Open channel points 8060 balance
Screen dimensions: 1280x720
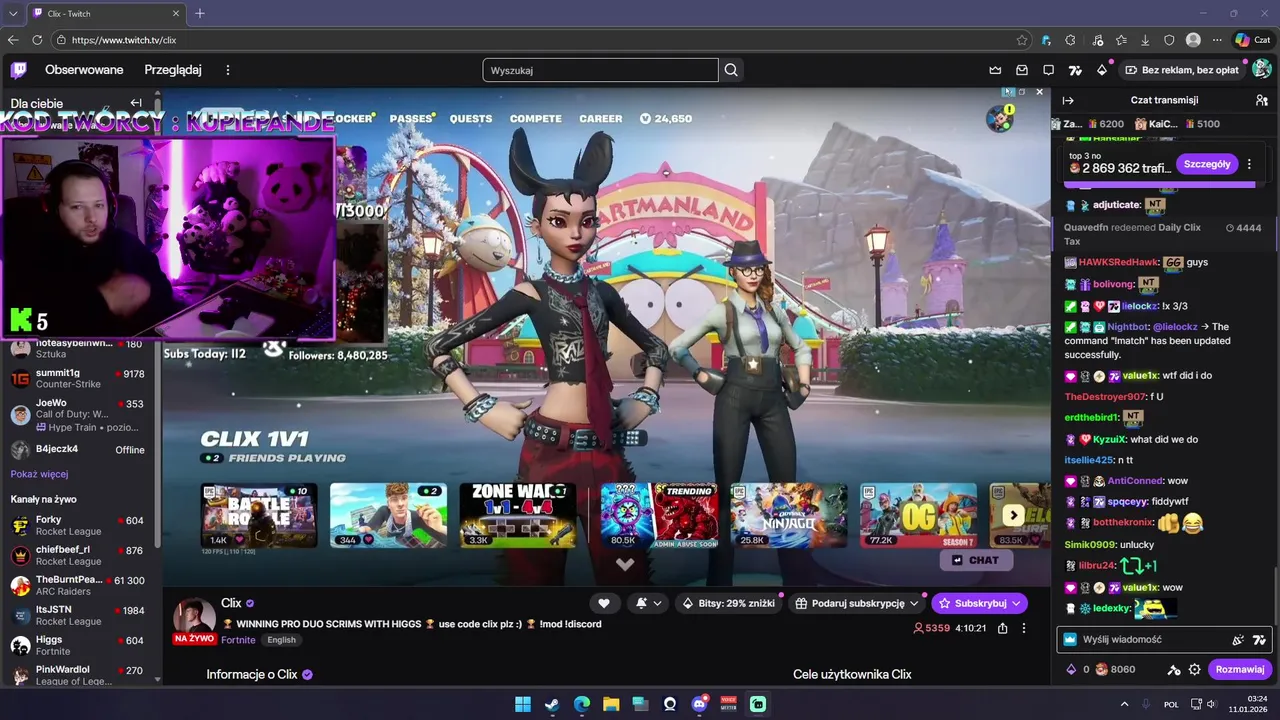[1115, 669]
